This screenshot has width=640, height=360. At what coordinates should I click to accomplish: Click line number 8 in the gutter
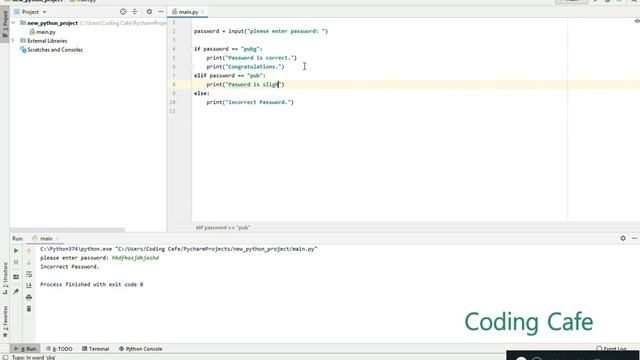(x=174, y=84)
